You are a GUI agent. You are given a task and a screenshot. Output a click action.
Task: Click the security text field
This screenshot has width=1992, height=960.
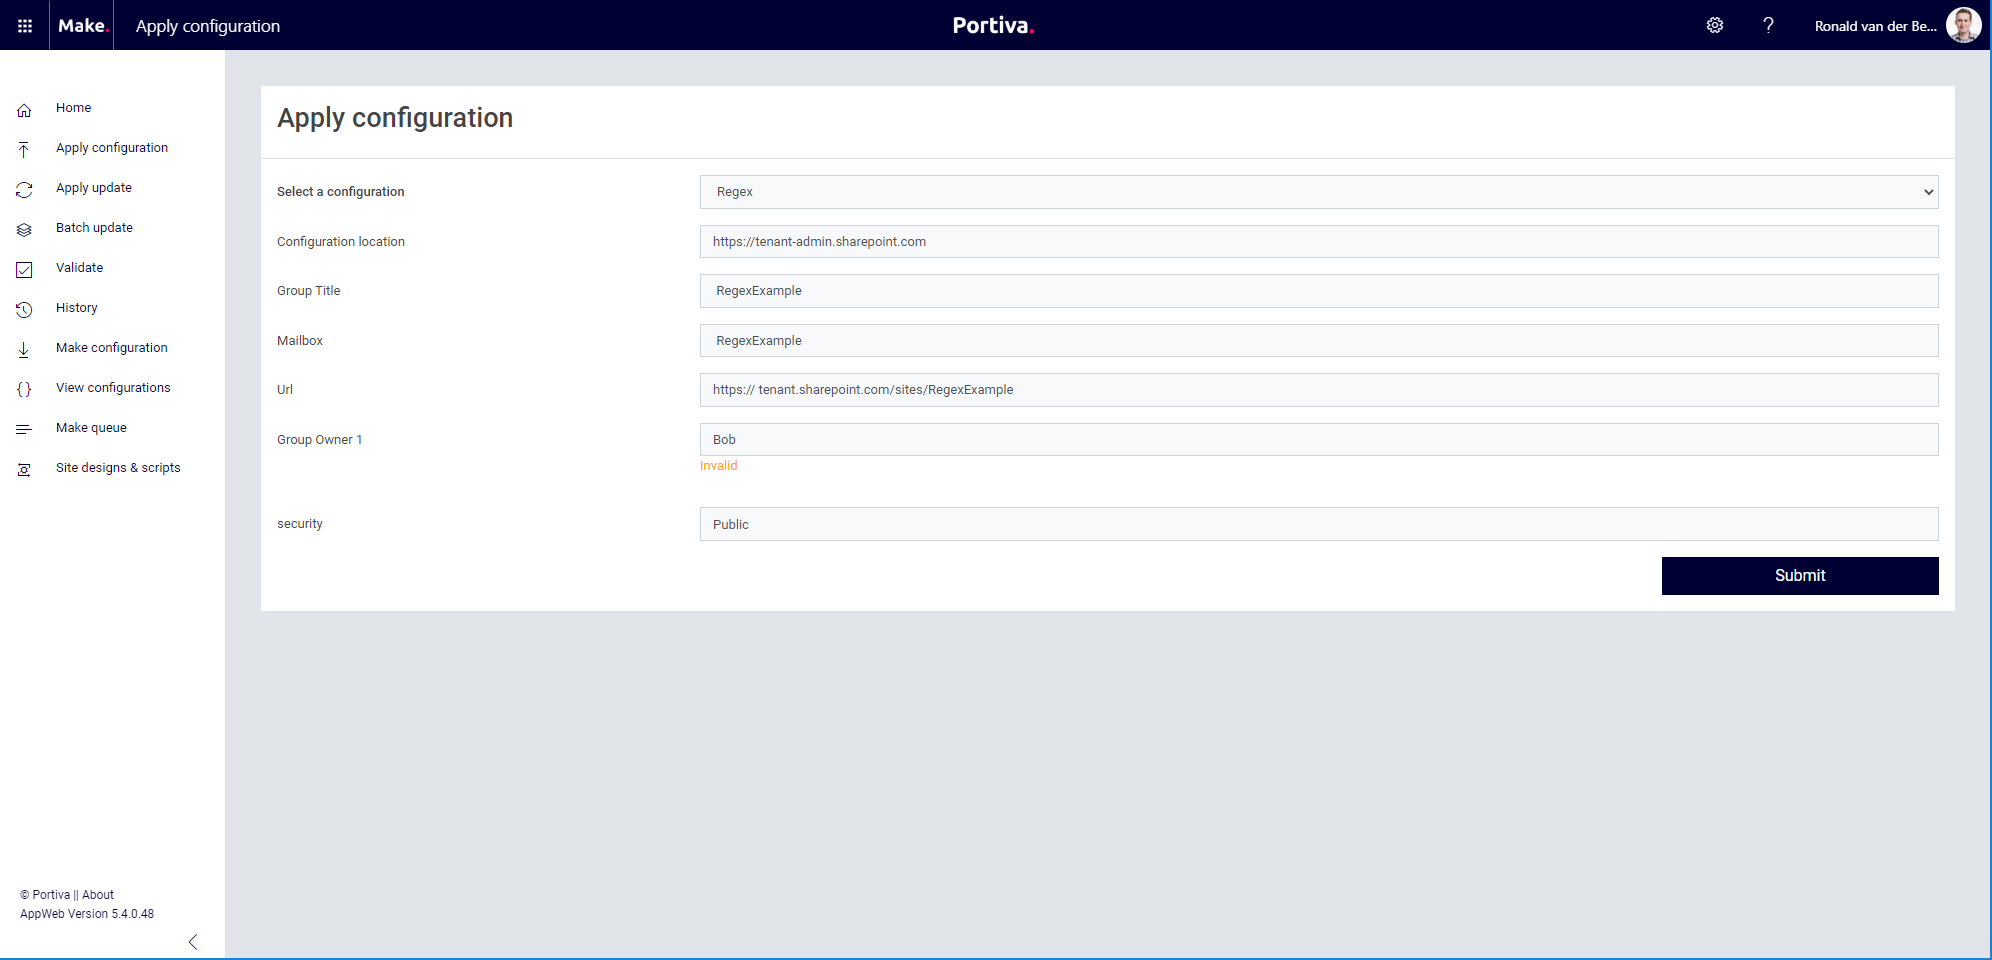pos(1318,524)
